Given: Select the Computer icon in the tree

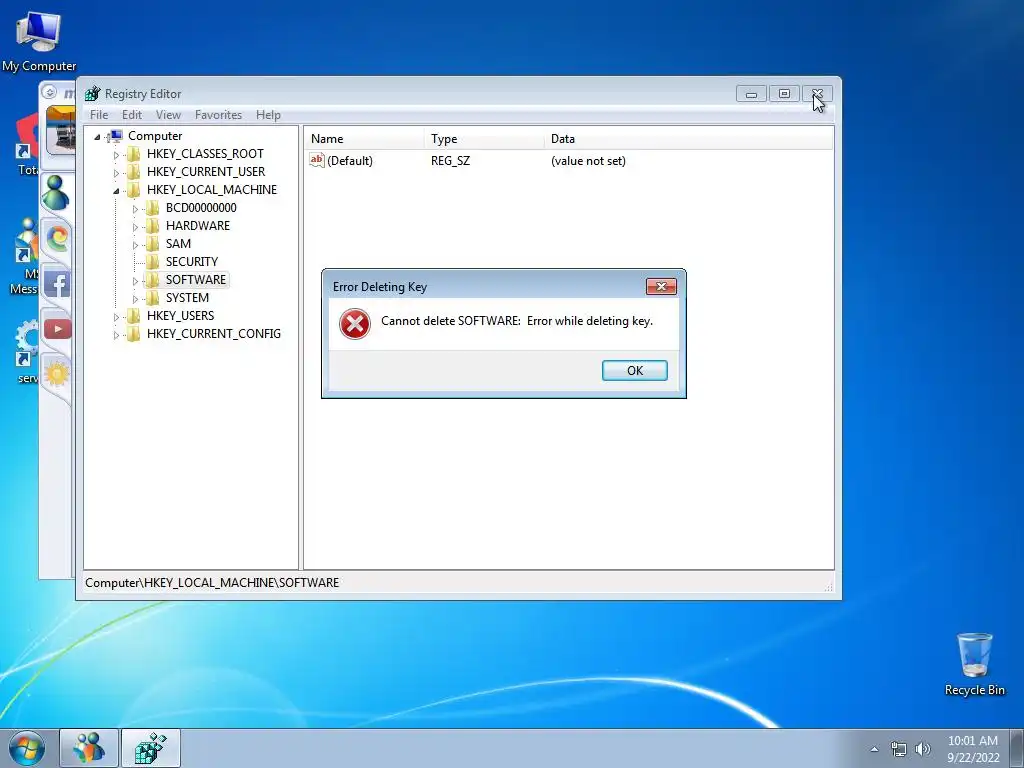Looking at the screenshot, I should pos(115,136).
